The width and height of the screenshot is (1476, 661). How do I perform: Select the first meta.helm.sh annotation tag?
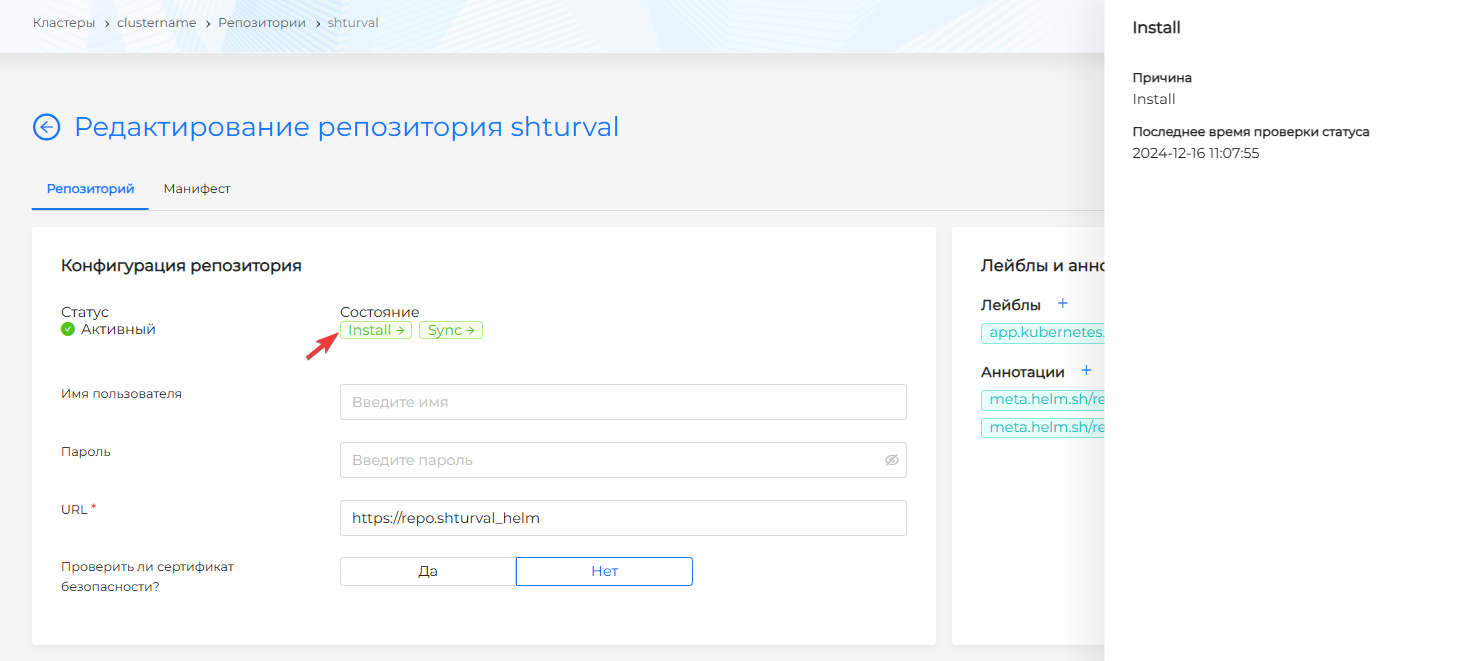(x=1043, y=400)
